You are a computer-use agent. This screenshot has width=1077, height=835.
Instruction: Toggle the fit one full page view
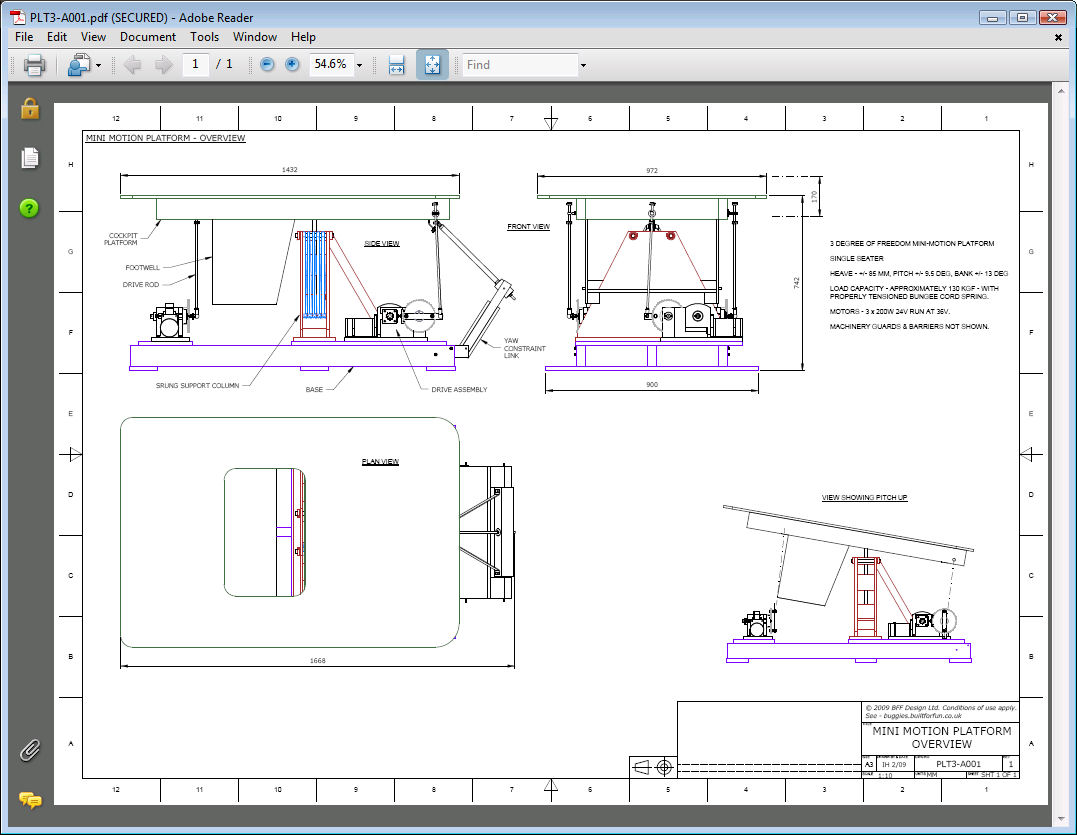[432, 65]
